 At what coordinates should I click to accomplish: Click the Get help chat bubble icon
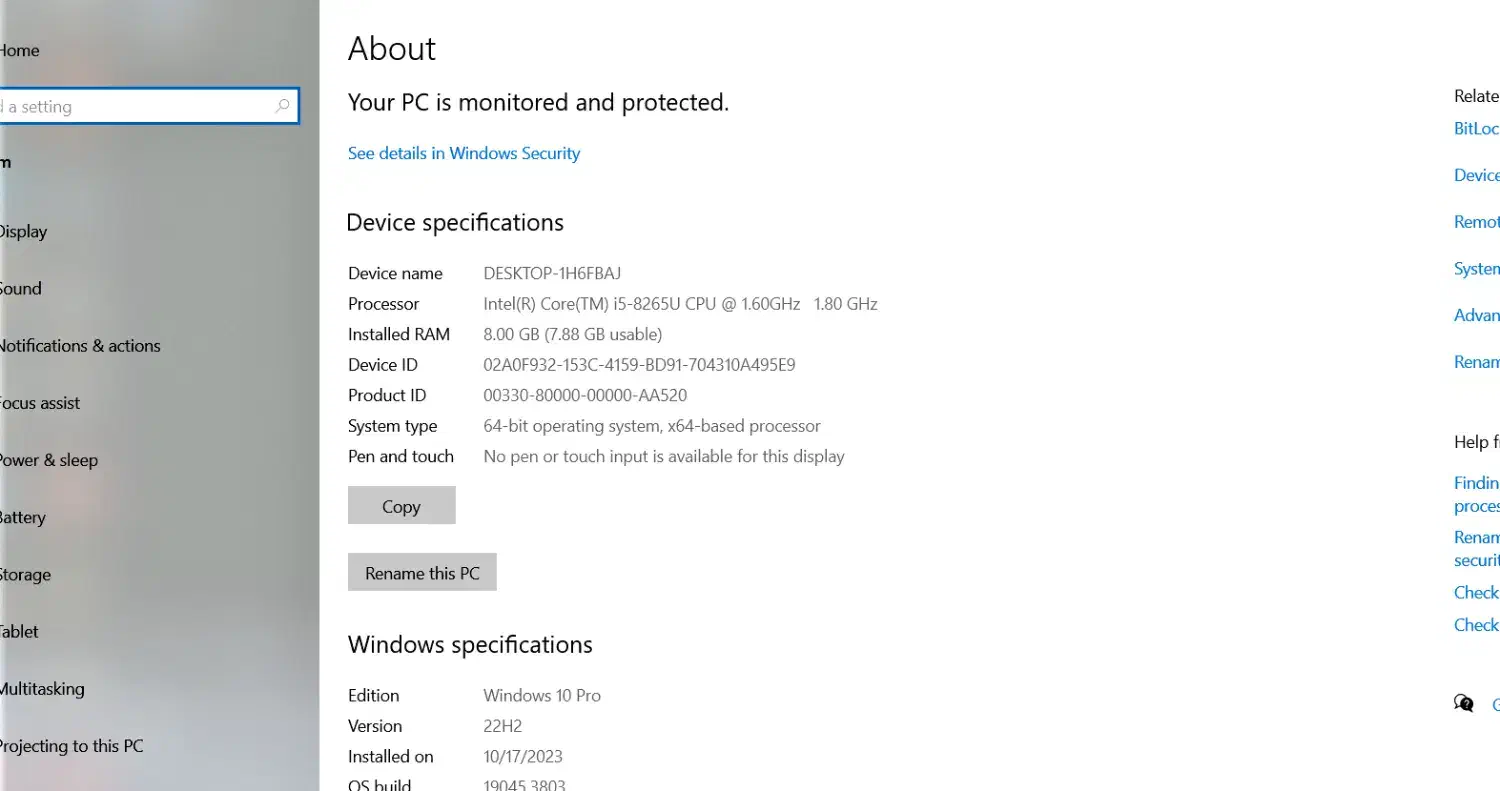coord(1464,703)
